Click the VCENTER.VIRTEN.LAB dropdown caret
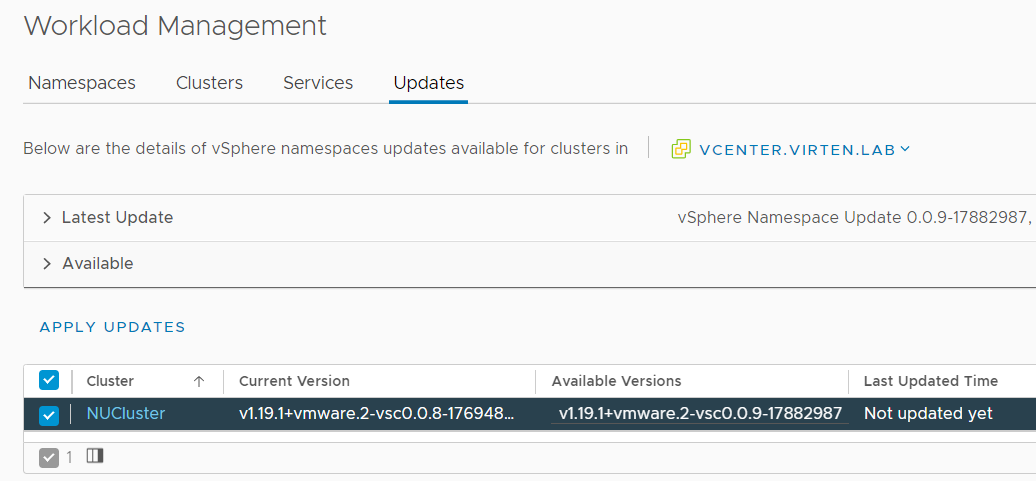Image resolution: width=1036 pixels, height=481 pixels. tap(905, 149)
